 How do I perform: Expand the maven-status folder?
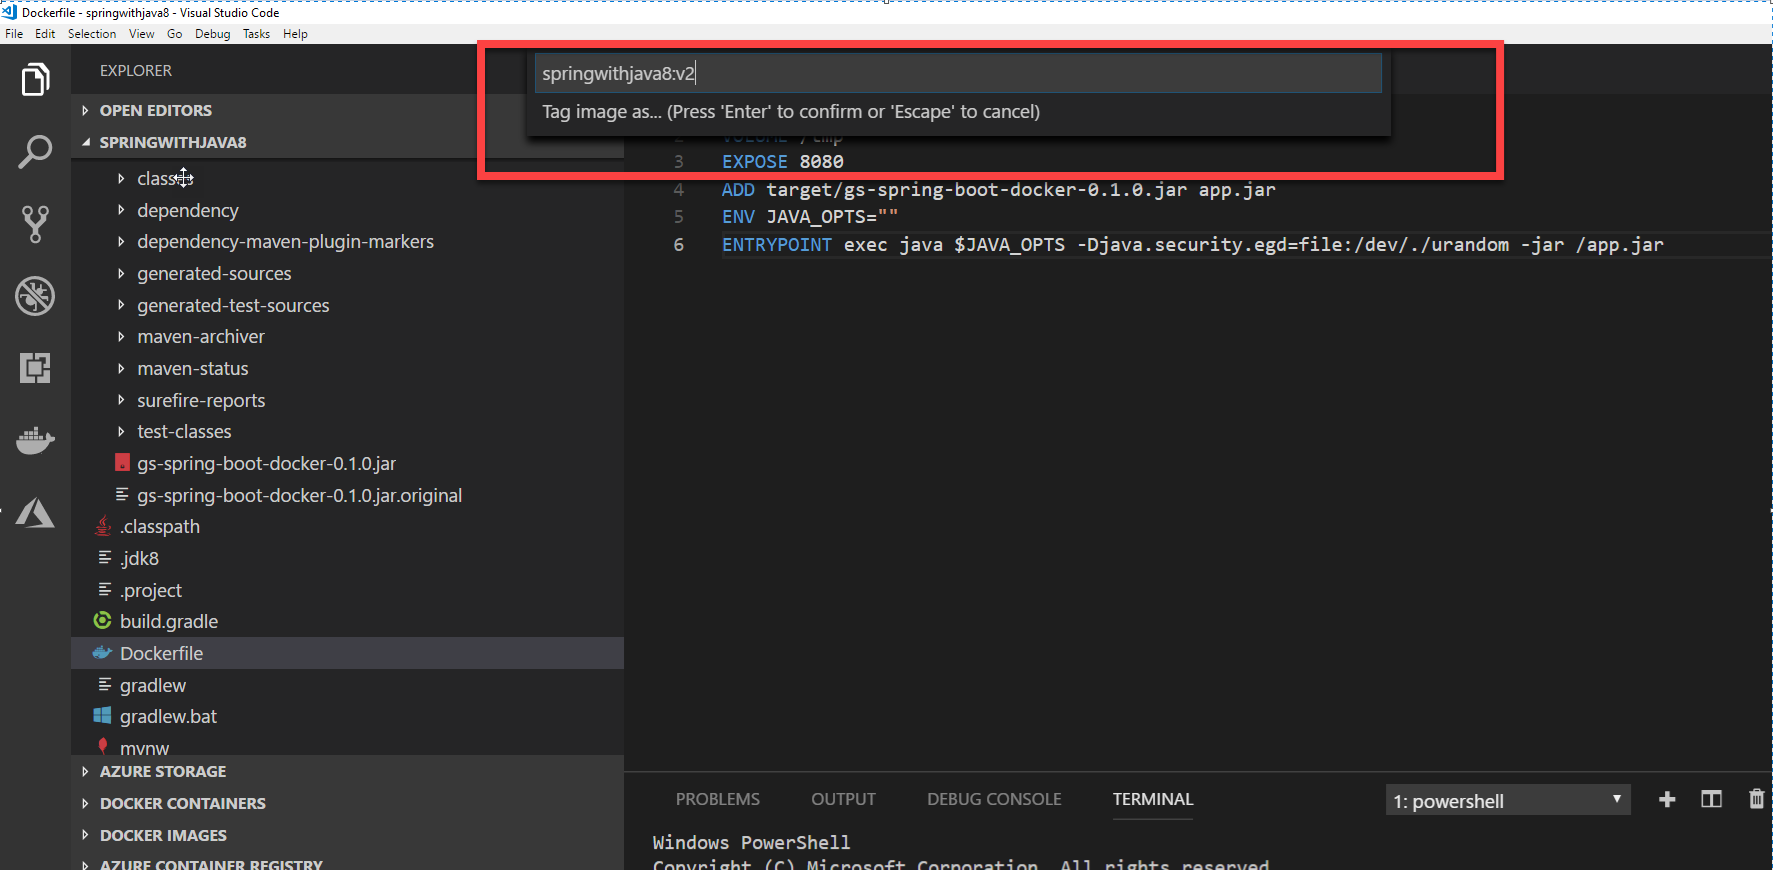point(121,368)
